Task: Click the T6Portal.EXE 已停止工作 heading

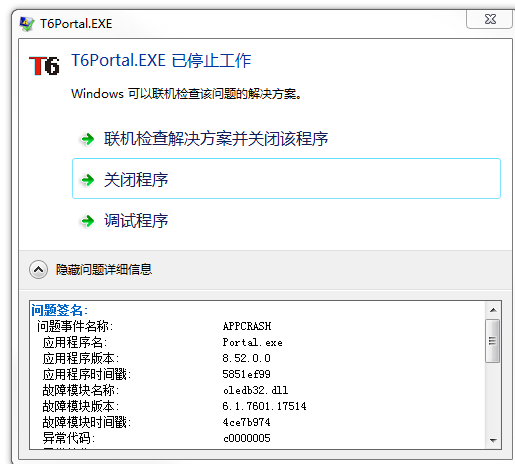Action: [x=161, y=61]
